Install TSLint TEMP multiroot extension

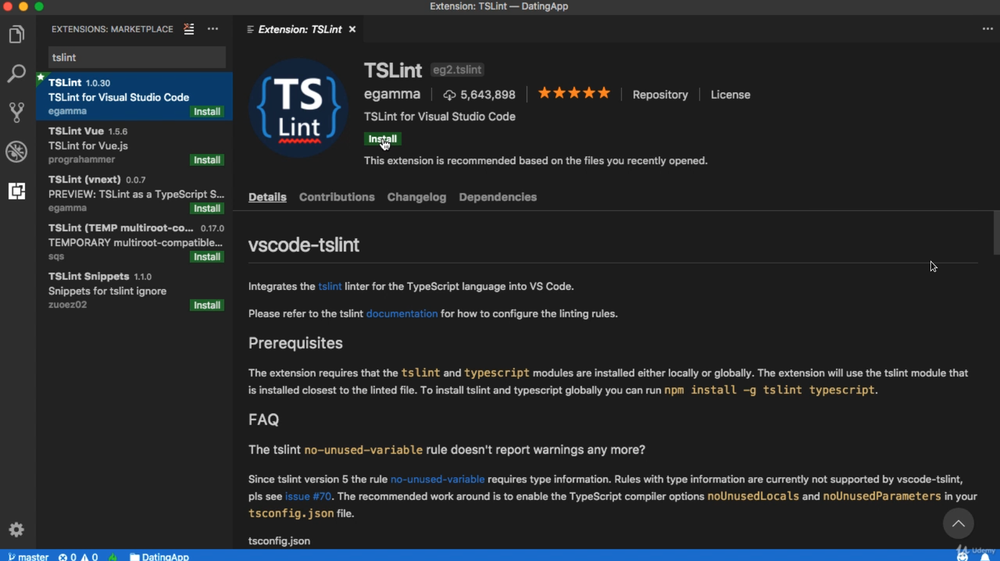pyautogui.click(x=207, y=257)
